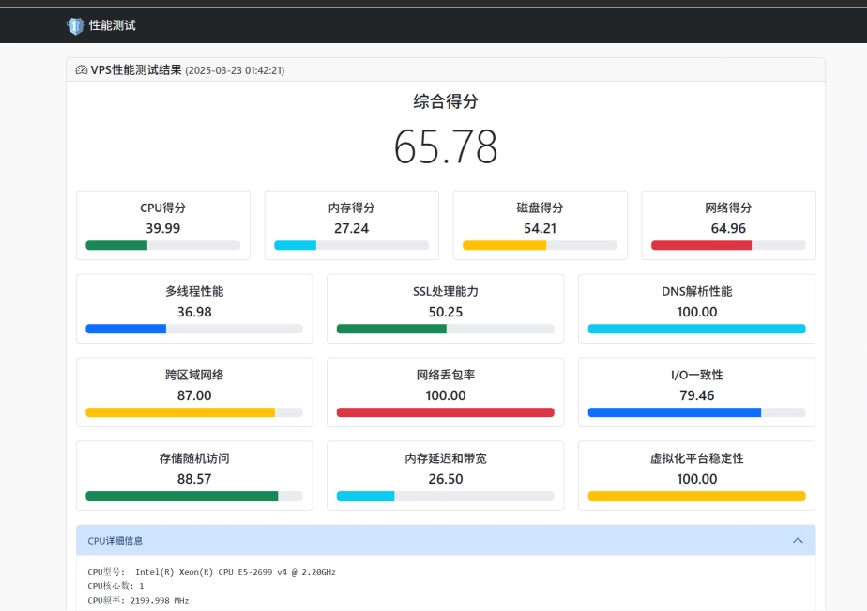Click the DNS解析性能 cyan progress bar
Image resolution: width=867 pixels, height=611 pixels.
(x=697, y=329)
